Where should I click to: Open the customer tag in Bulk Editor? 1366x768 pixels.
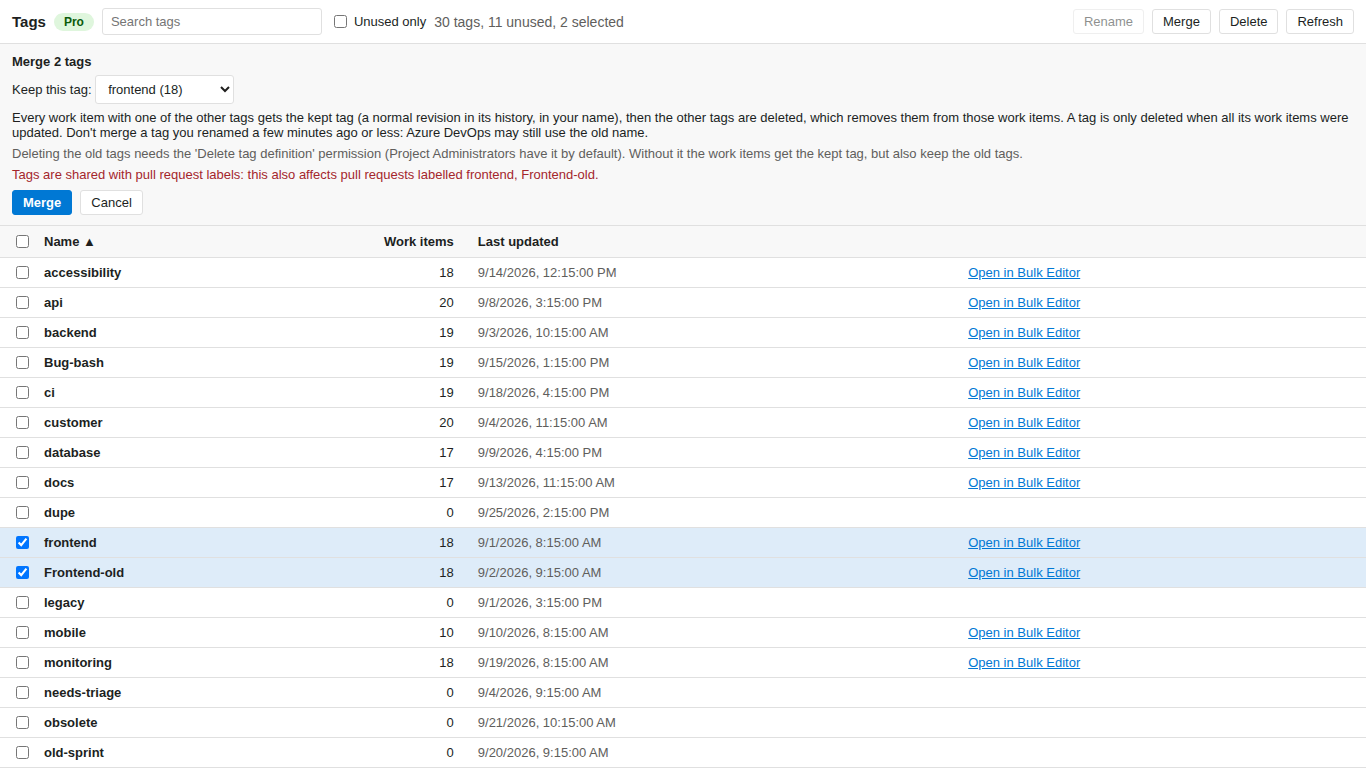click(x=1024, y=423)
